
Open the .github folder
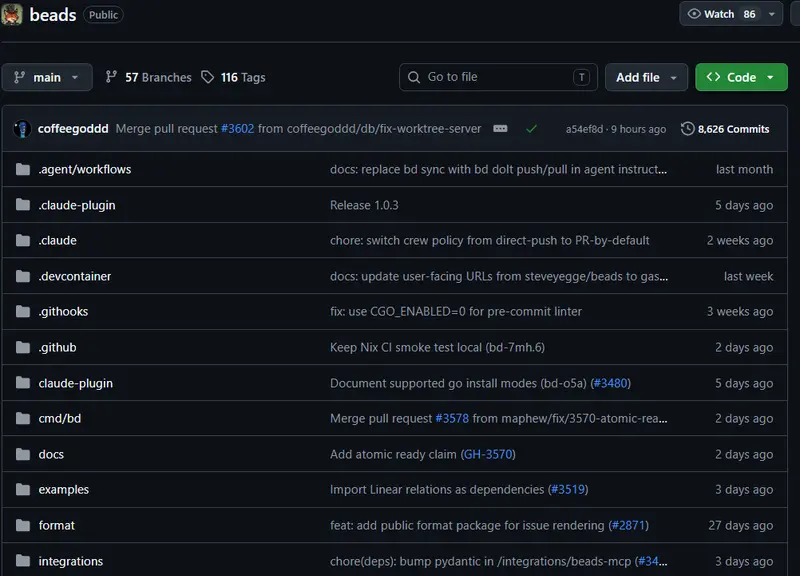58,347
